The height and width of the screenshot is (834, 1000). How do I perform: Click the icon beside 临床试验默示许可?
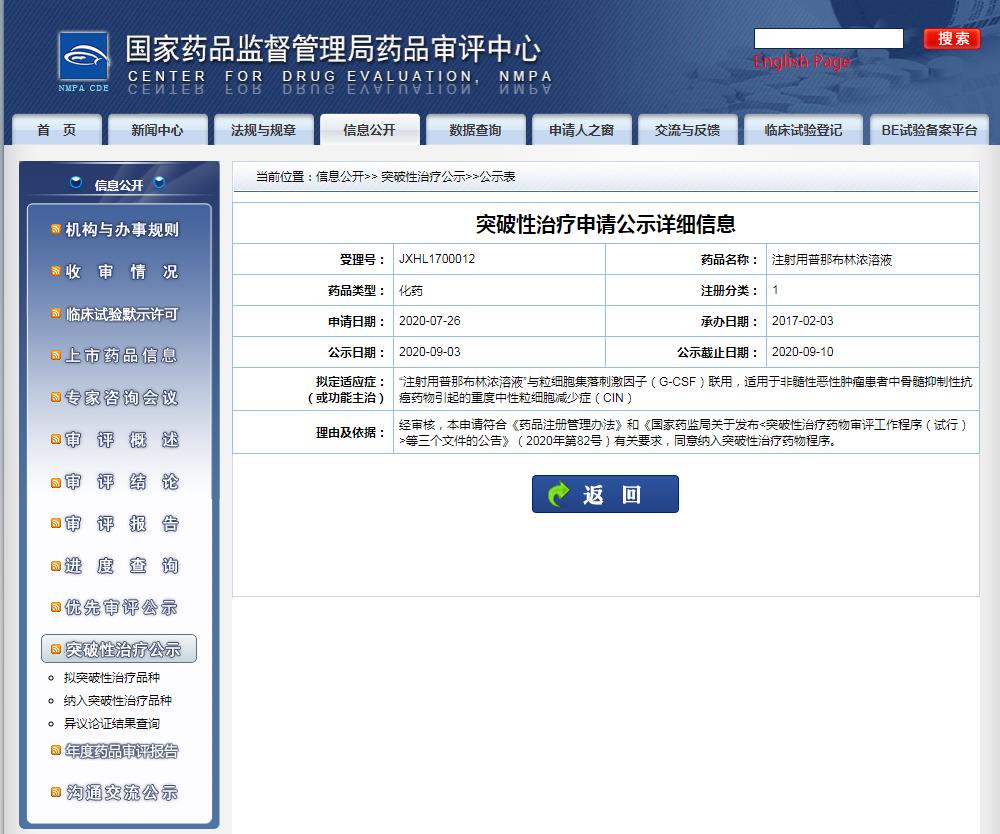pyautogui.click(x=56, y=314)
